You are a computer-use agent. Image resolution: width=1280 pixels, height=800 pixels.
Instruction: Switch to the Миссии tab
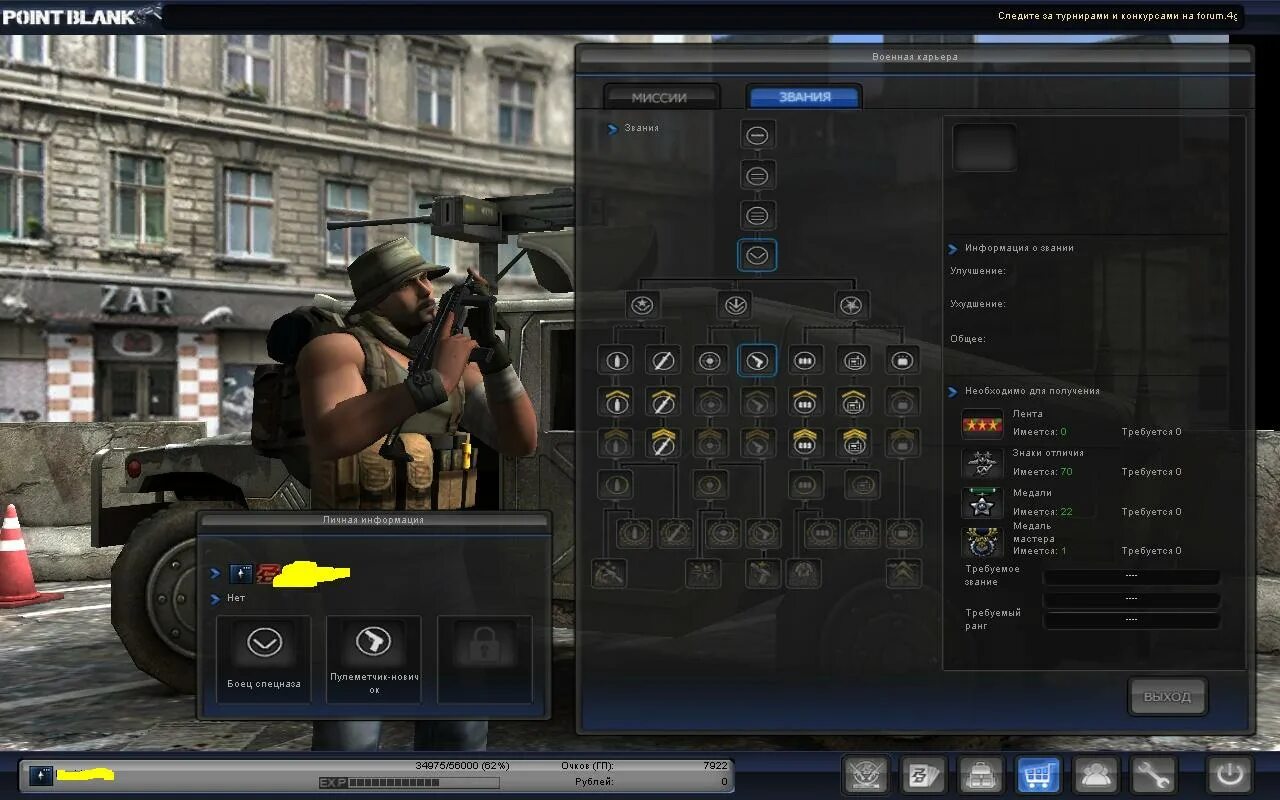pos(660,97)
